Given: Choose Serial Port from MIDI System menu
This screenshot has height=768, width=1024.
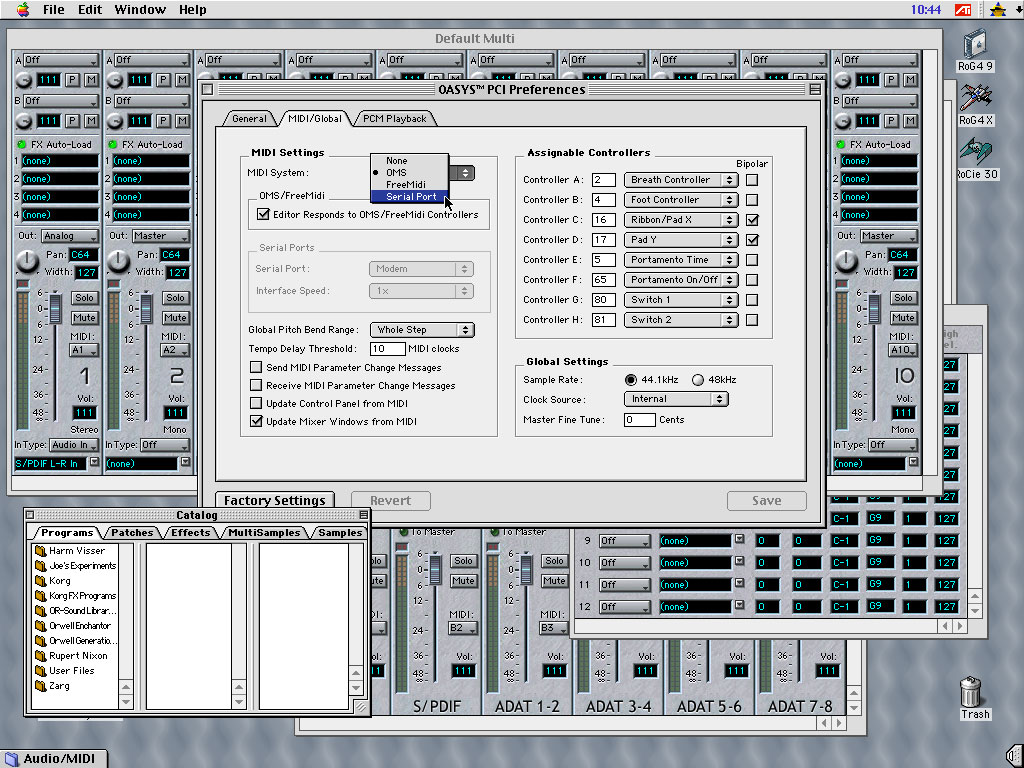Looking at the screenshot, I should tap(409, 197).
